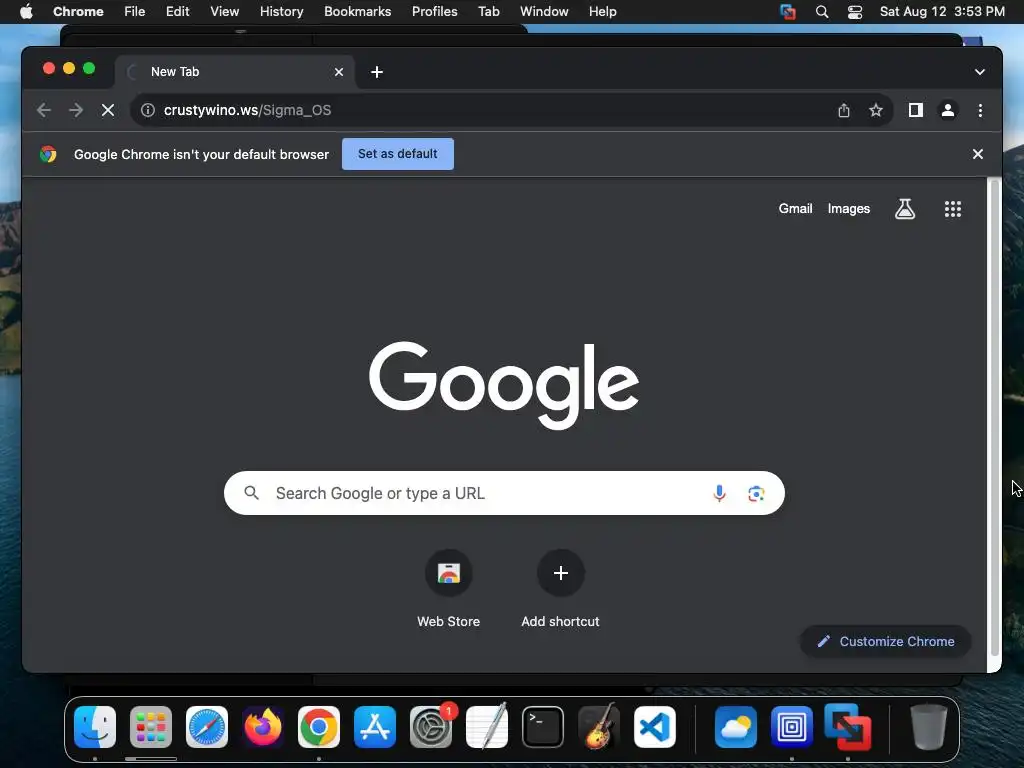The width and height of the screenshot is (1024, 768).
Task: Click Customize Chrome button
Action: pyautogui.click(x=886, y=641)
